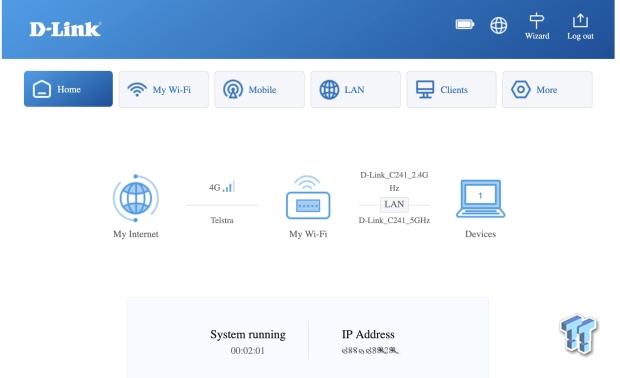The image size is (620, 378).
Task: Click the My Internet label
Action: point(136,234)
